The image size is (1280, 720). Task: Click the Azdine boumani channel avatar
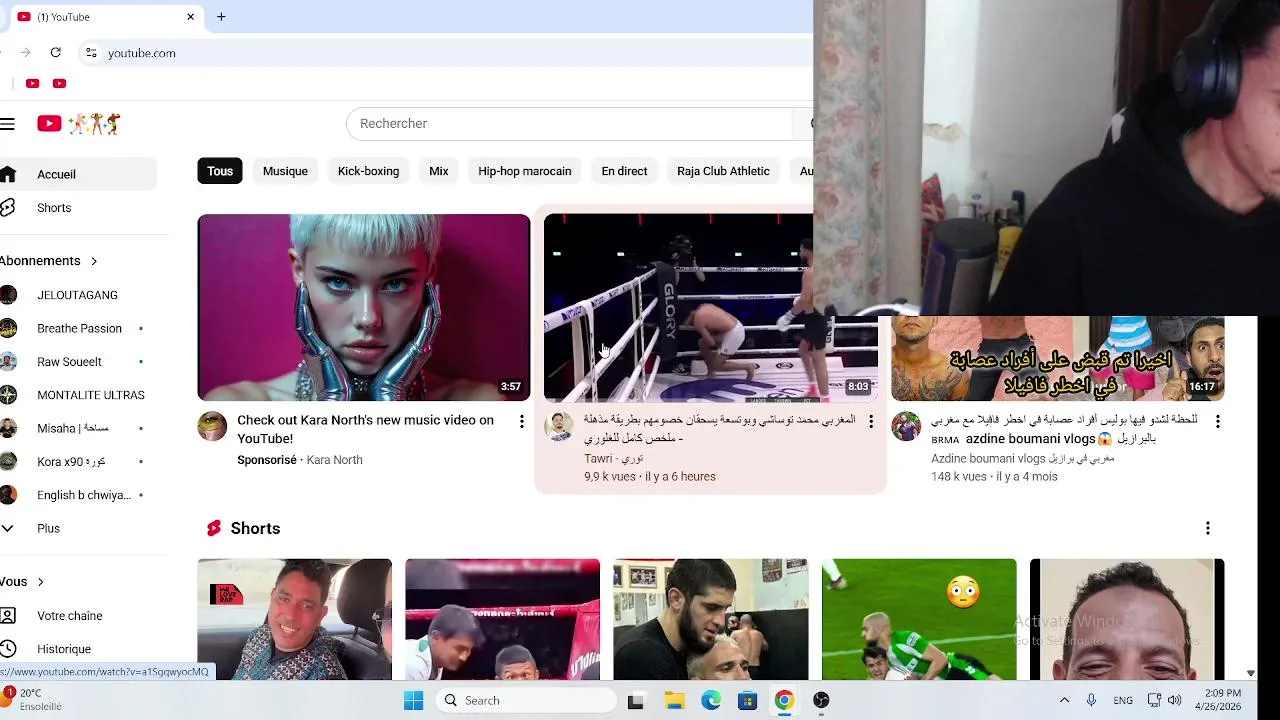pos(906,426)
